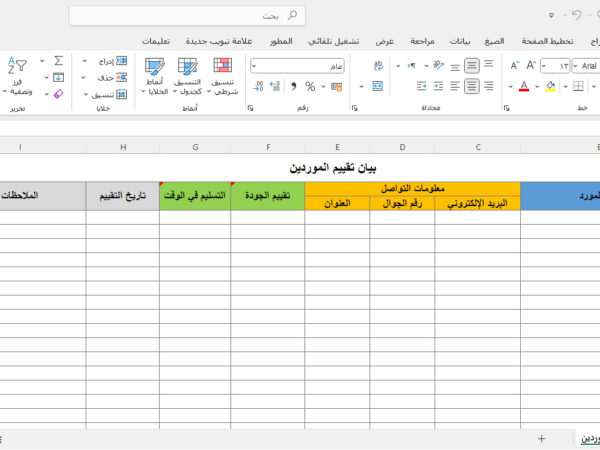Screen dimensions: 600x450
Task: Select the البريد الإلكتروني header cell
Action: click(478, 203)
